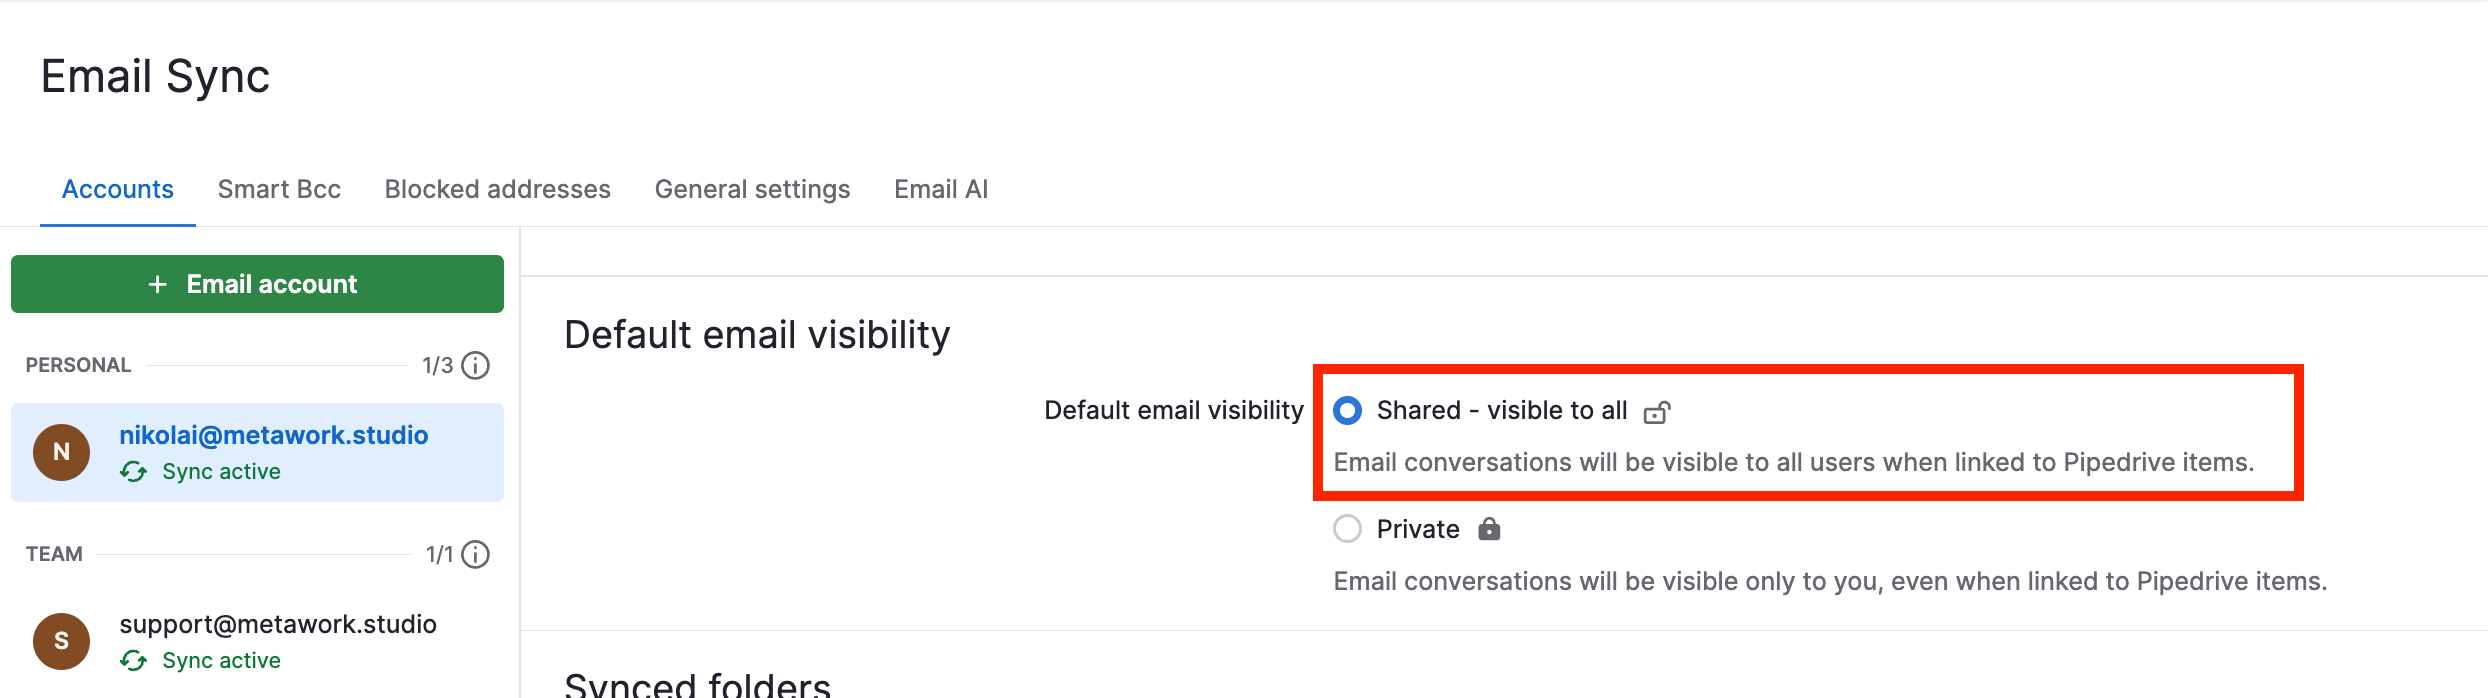2488x698 pixels.
Task: Open the Email AI tab
Action: 941,190
